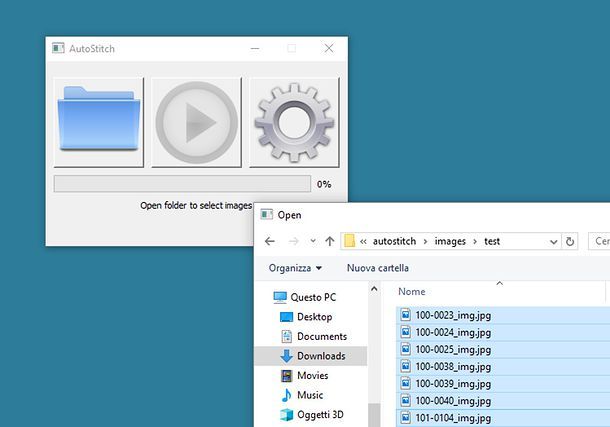
Task: Open the address bar history dropdown
Action: (x=554, y=242)
